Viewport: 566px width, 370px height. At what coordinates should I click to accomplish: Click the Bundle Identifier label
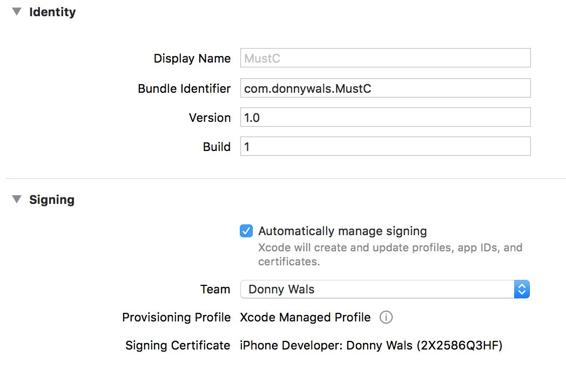tap(184, 88)
